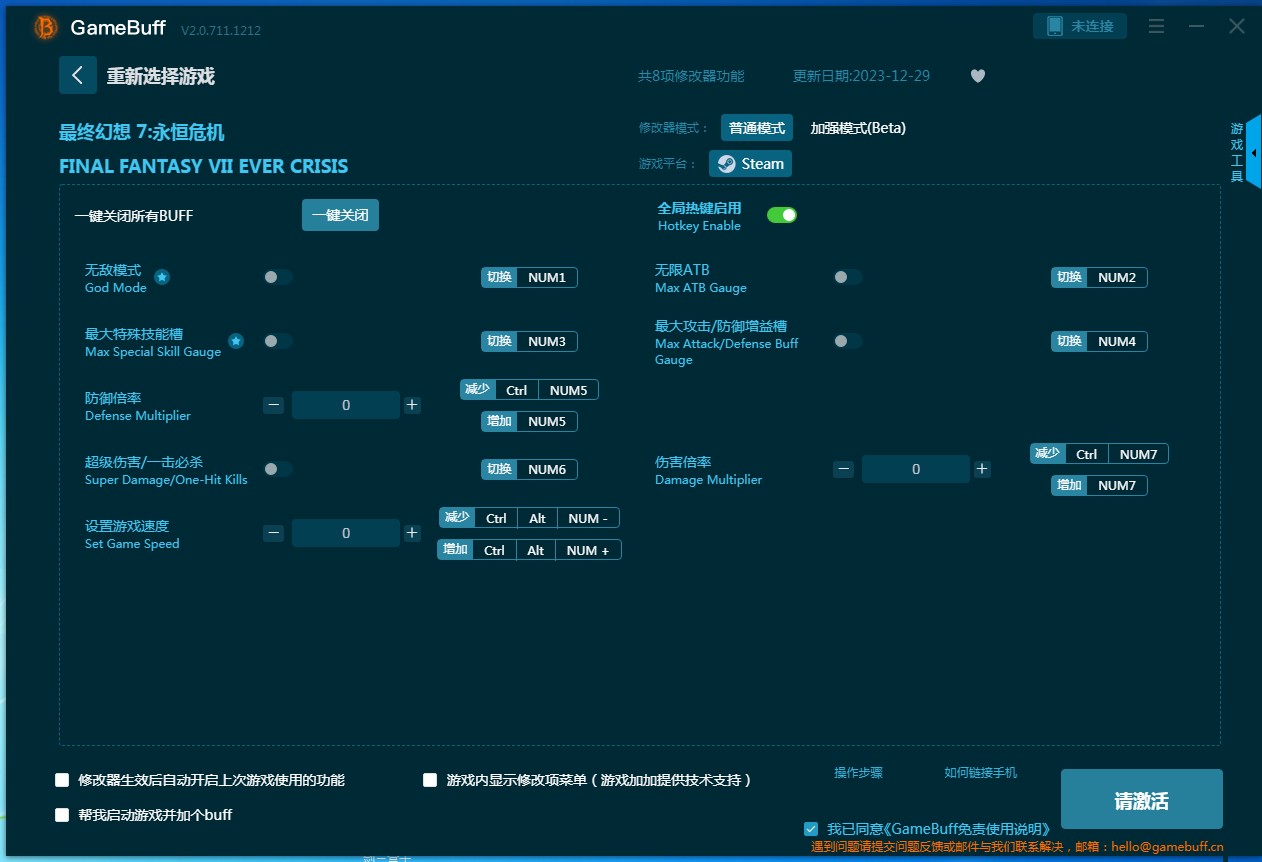Increase the Defense Multiplier with plus button
Image resolution: width=1262 pixels, height=862 pixels.
point(412,405)
